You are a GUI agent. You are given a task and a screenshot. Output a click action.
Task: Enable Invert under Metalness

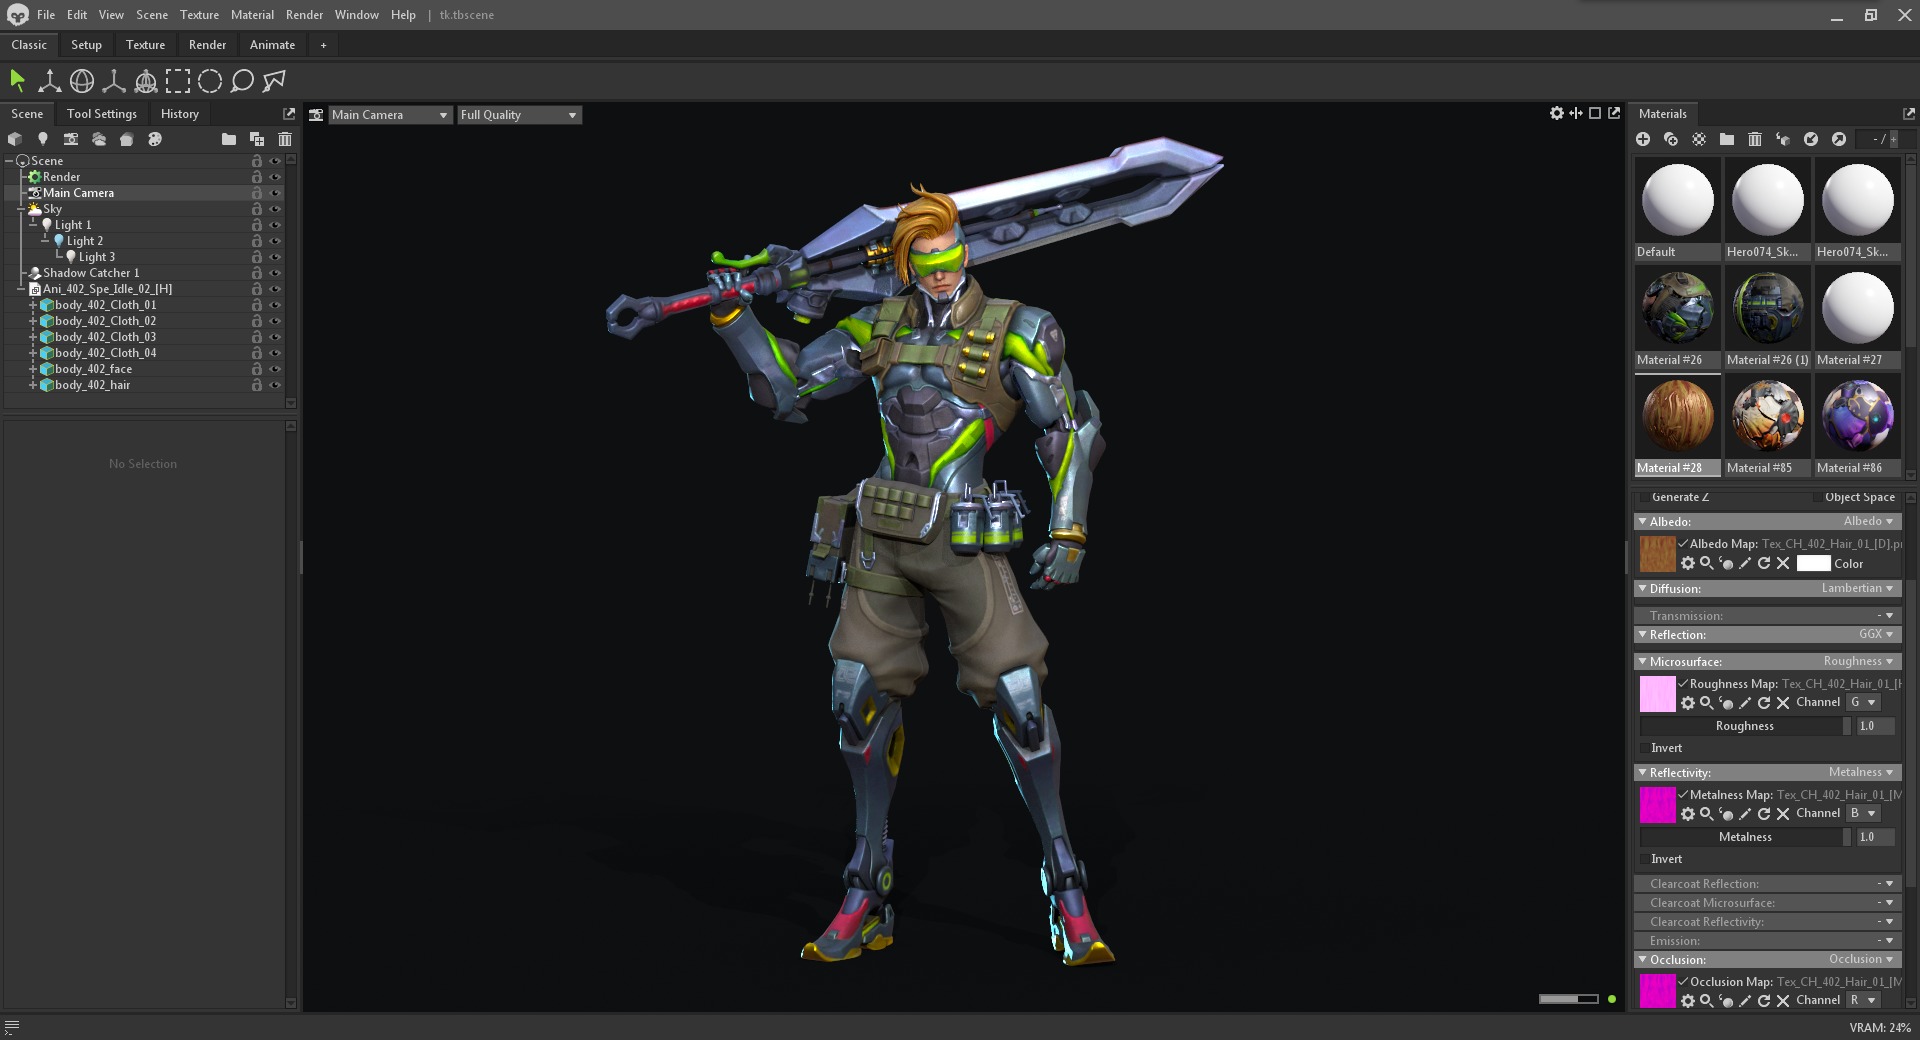click(1645, 859)
